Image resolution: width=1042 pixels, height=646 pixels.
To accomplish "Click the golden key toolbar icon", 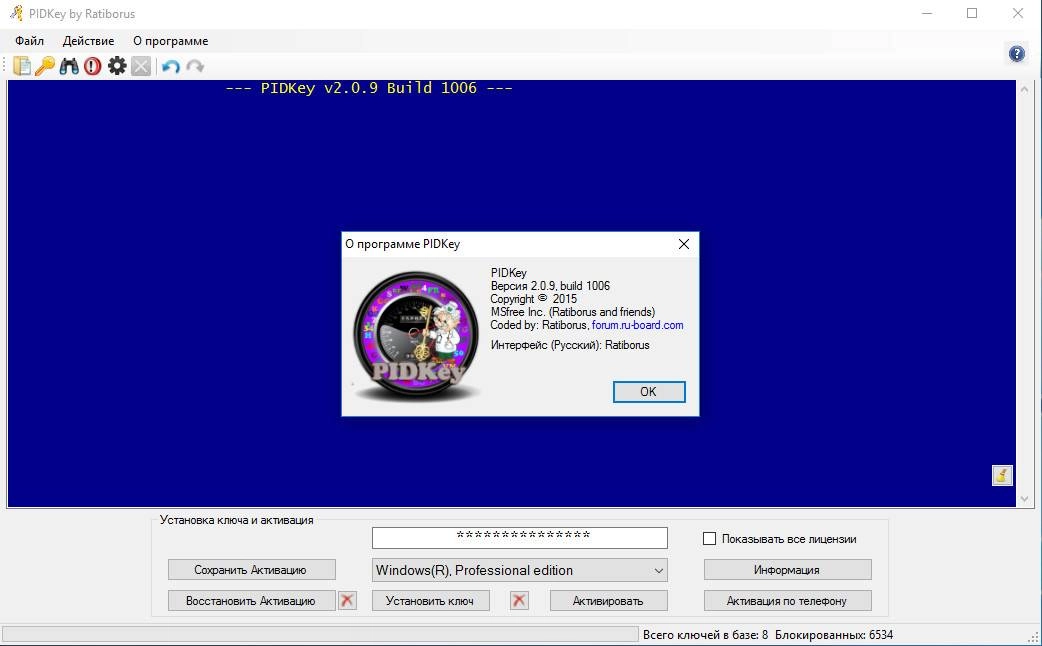I will 45,66.
